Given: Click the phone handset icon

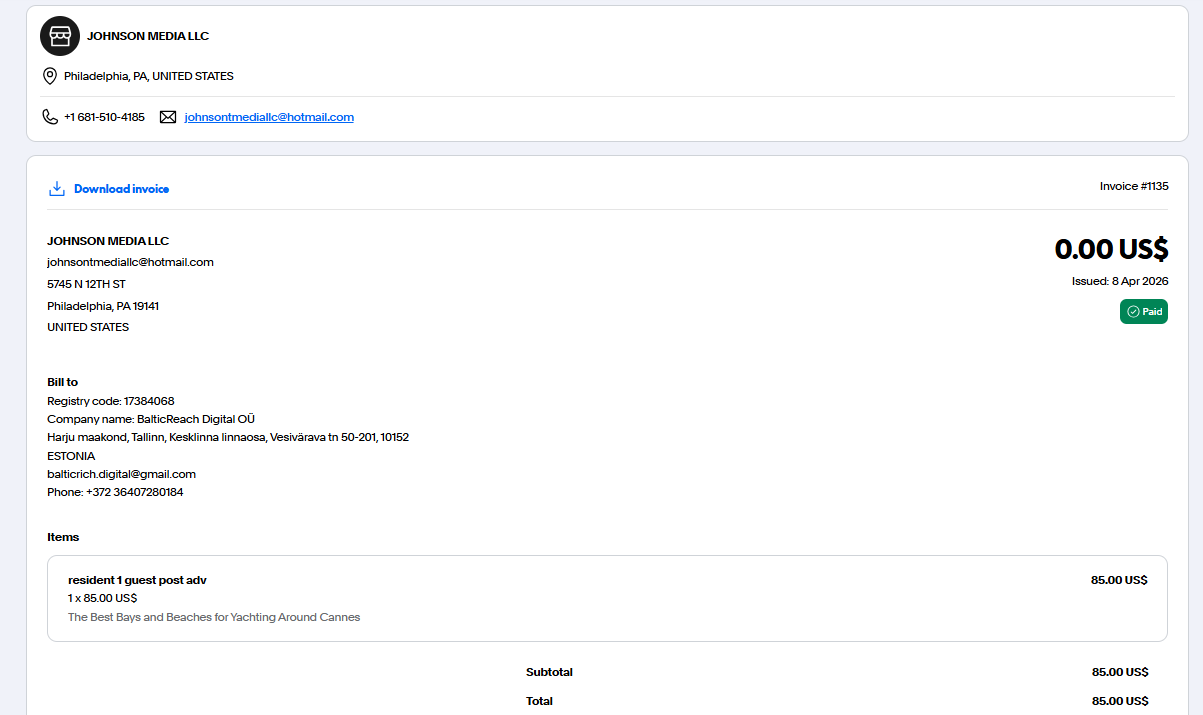Looking at the screenshot, I should [50, 117].
